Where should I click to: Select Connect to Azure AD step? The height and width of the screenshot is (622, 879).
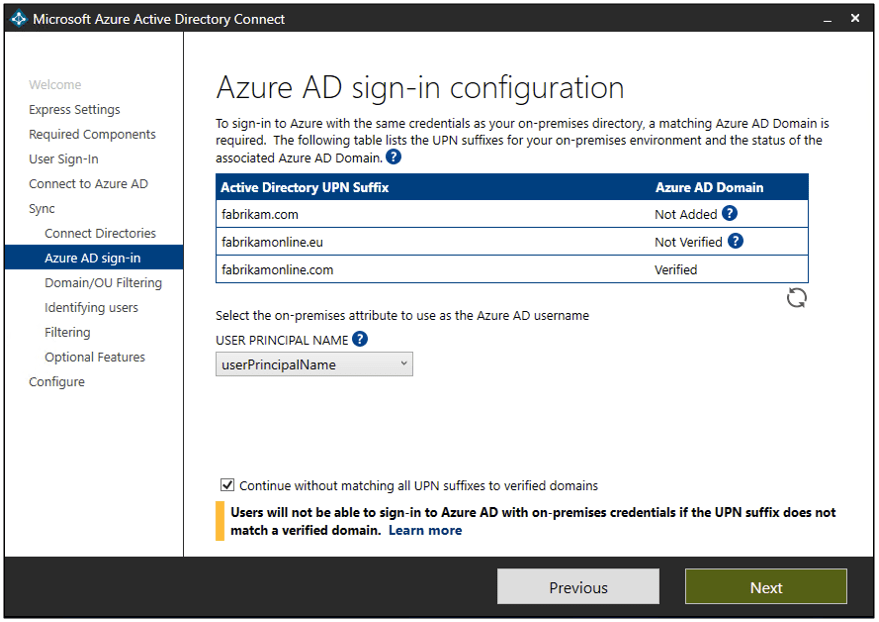pos(88,184)
